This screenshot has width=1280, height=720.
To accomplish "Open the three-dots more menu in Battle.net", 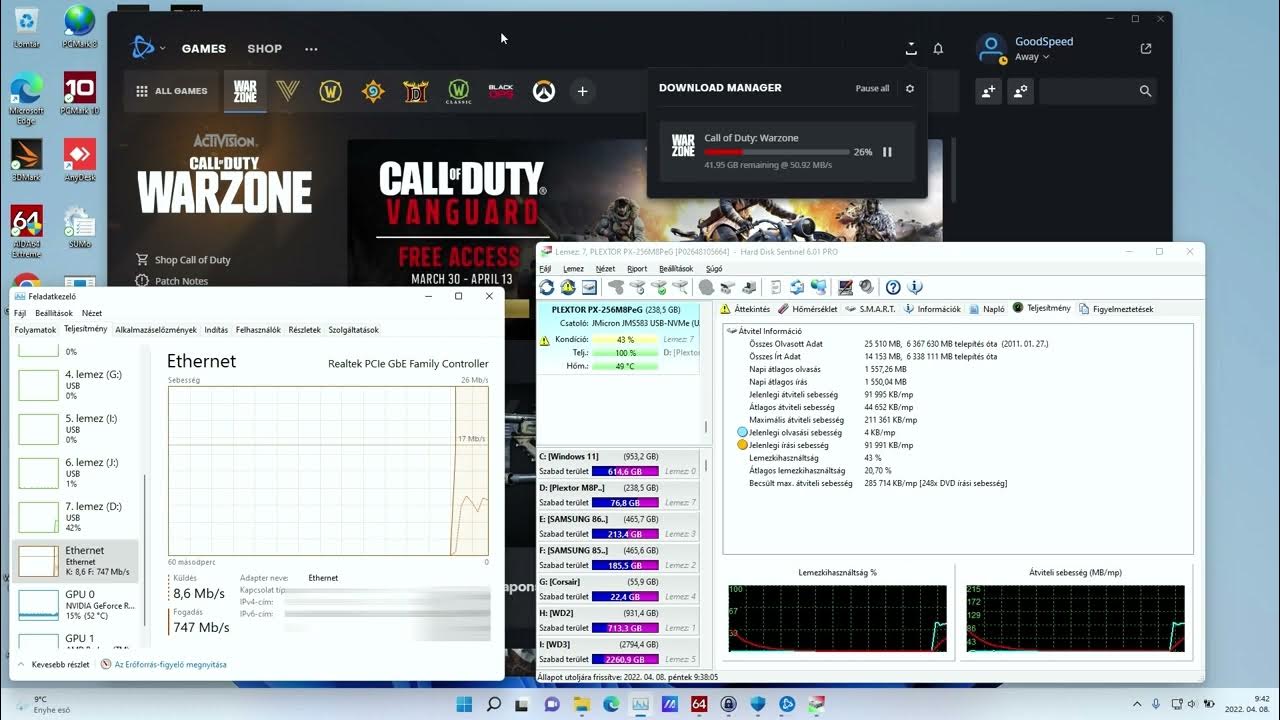I will 311,48.
